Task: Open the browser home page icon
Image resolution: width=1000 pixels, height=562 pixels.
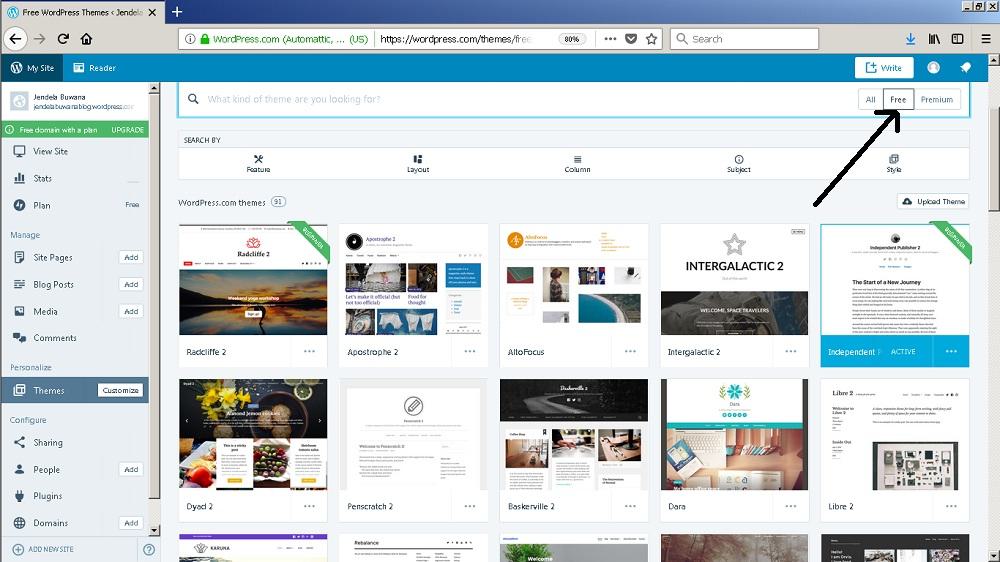Action: pos(86,39)
